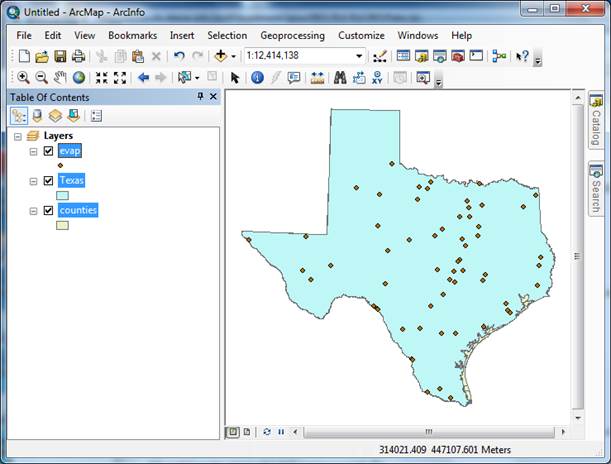
Task: Collapse the Texas layer legend
Action: pyautogui.click(x=33, y=181)
